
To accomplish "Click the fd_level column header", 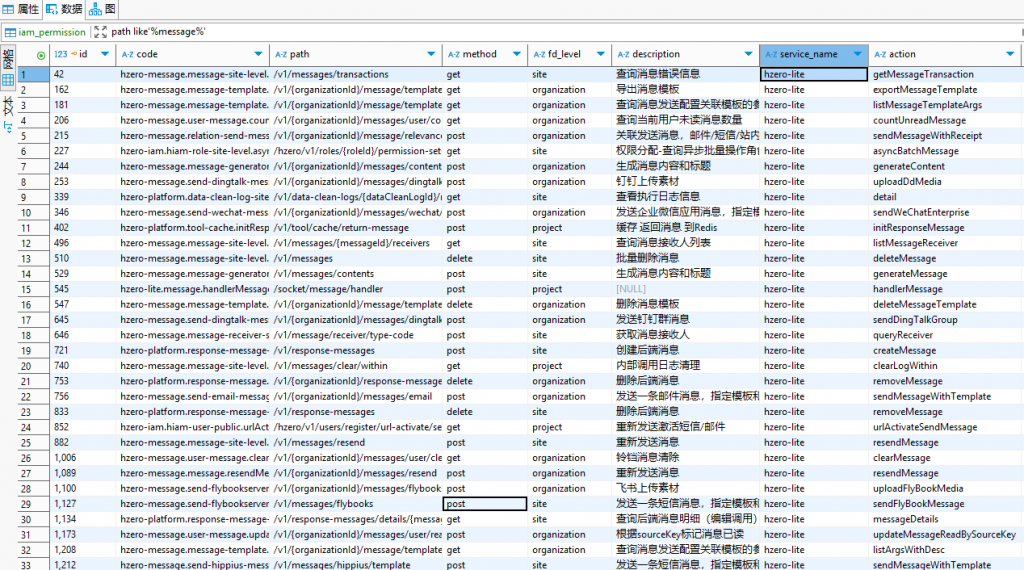I will (x=565, y=54).
